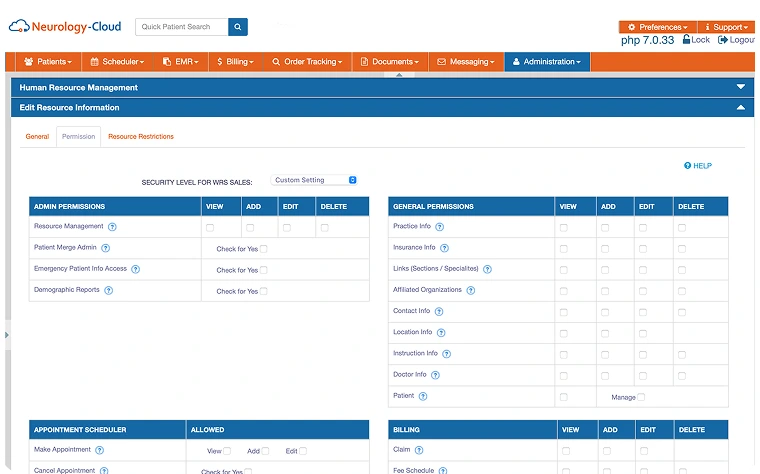Switch to the General tab
This screenshot has height=474, width=760.
[x=37, y=137]
